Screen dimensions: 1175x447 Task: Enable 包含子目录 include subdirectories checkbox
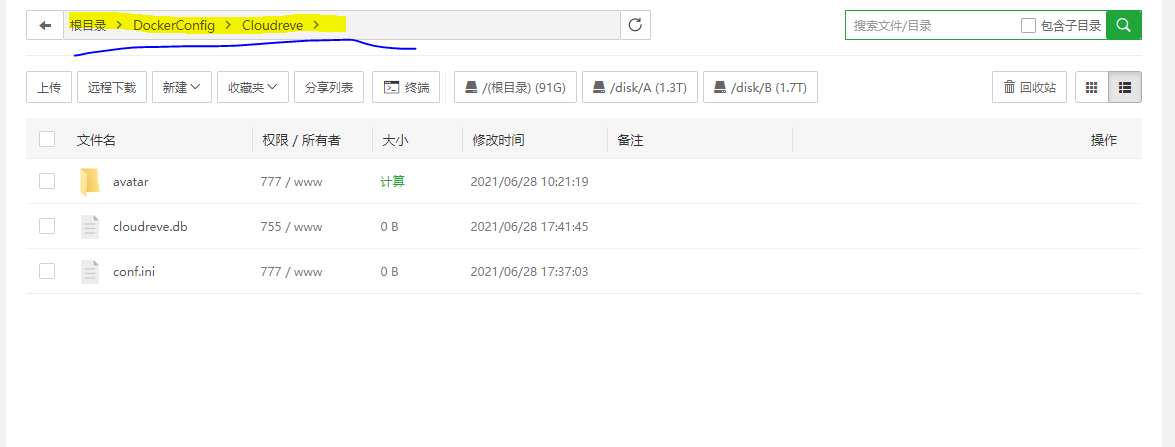coord(1029,25)
